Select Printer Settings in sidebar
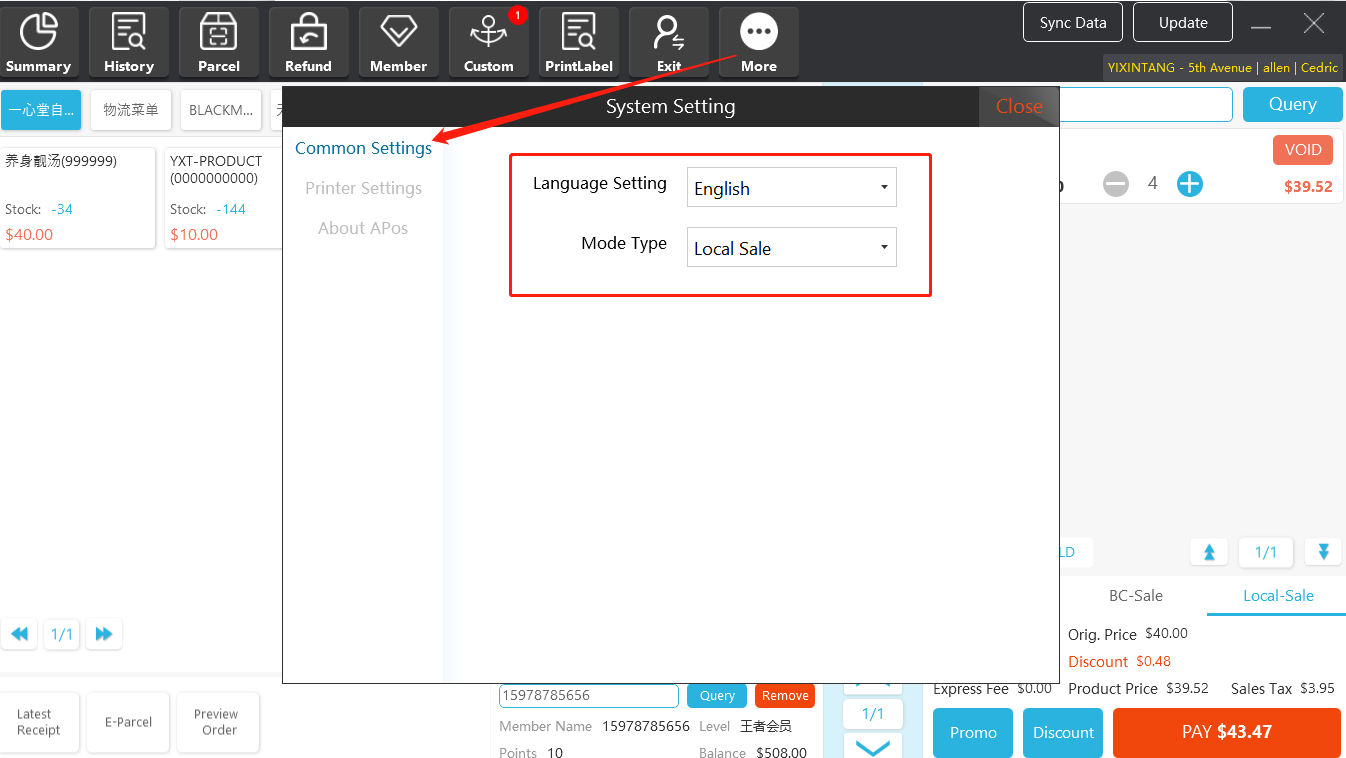 [363, 188]
